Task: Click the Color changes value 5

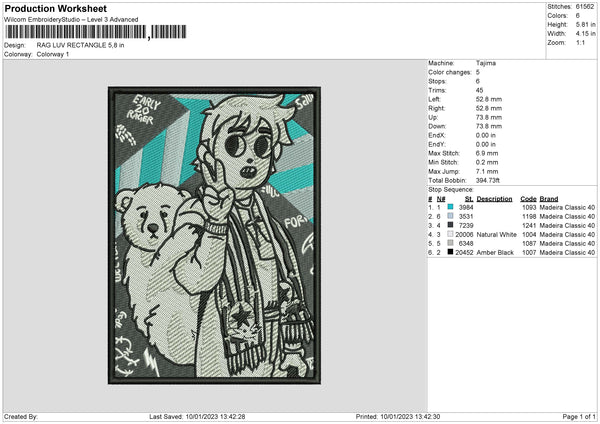Action: [x=478, y=72]
